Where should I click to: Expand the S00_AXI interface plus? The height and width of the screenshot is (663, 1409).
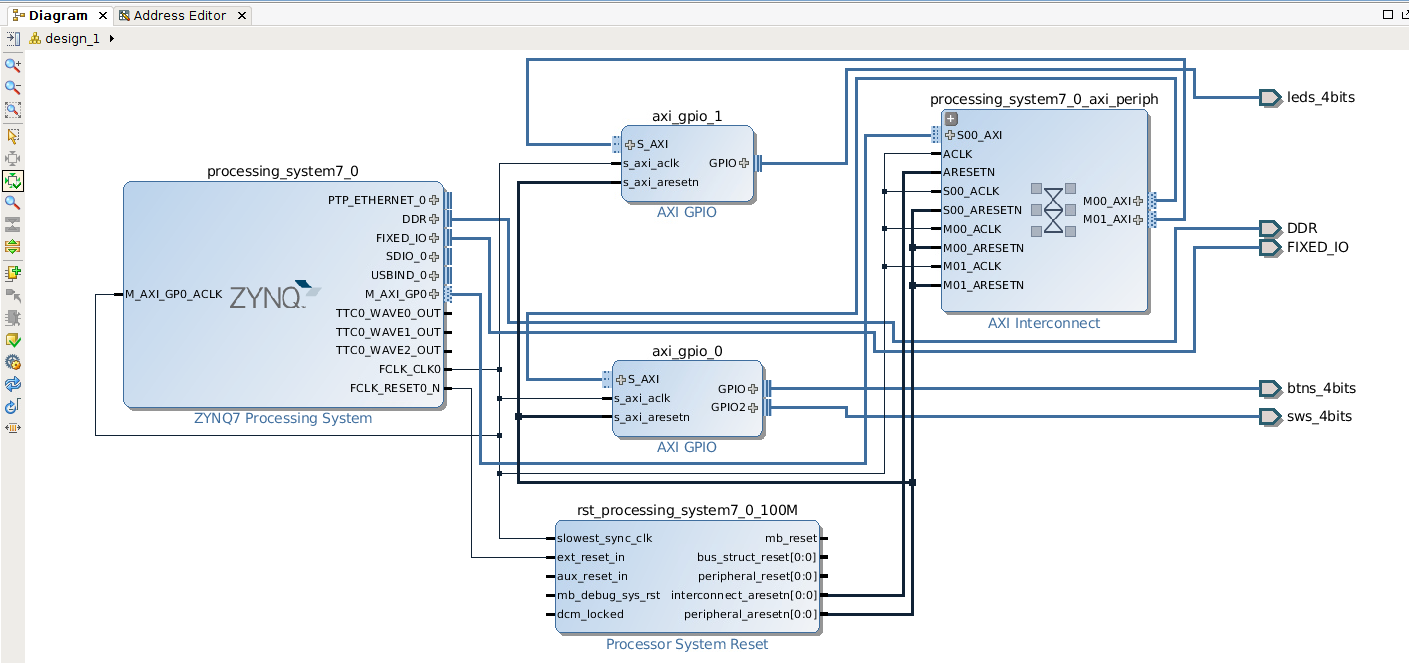pos(950,135)
